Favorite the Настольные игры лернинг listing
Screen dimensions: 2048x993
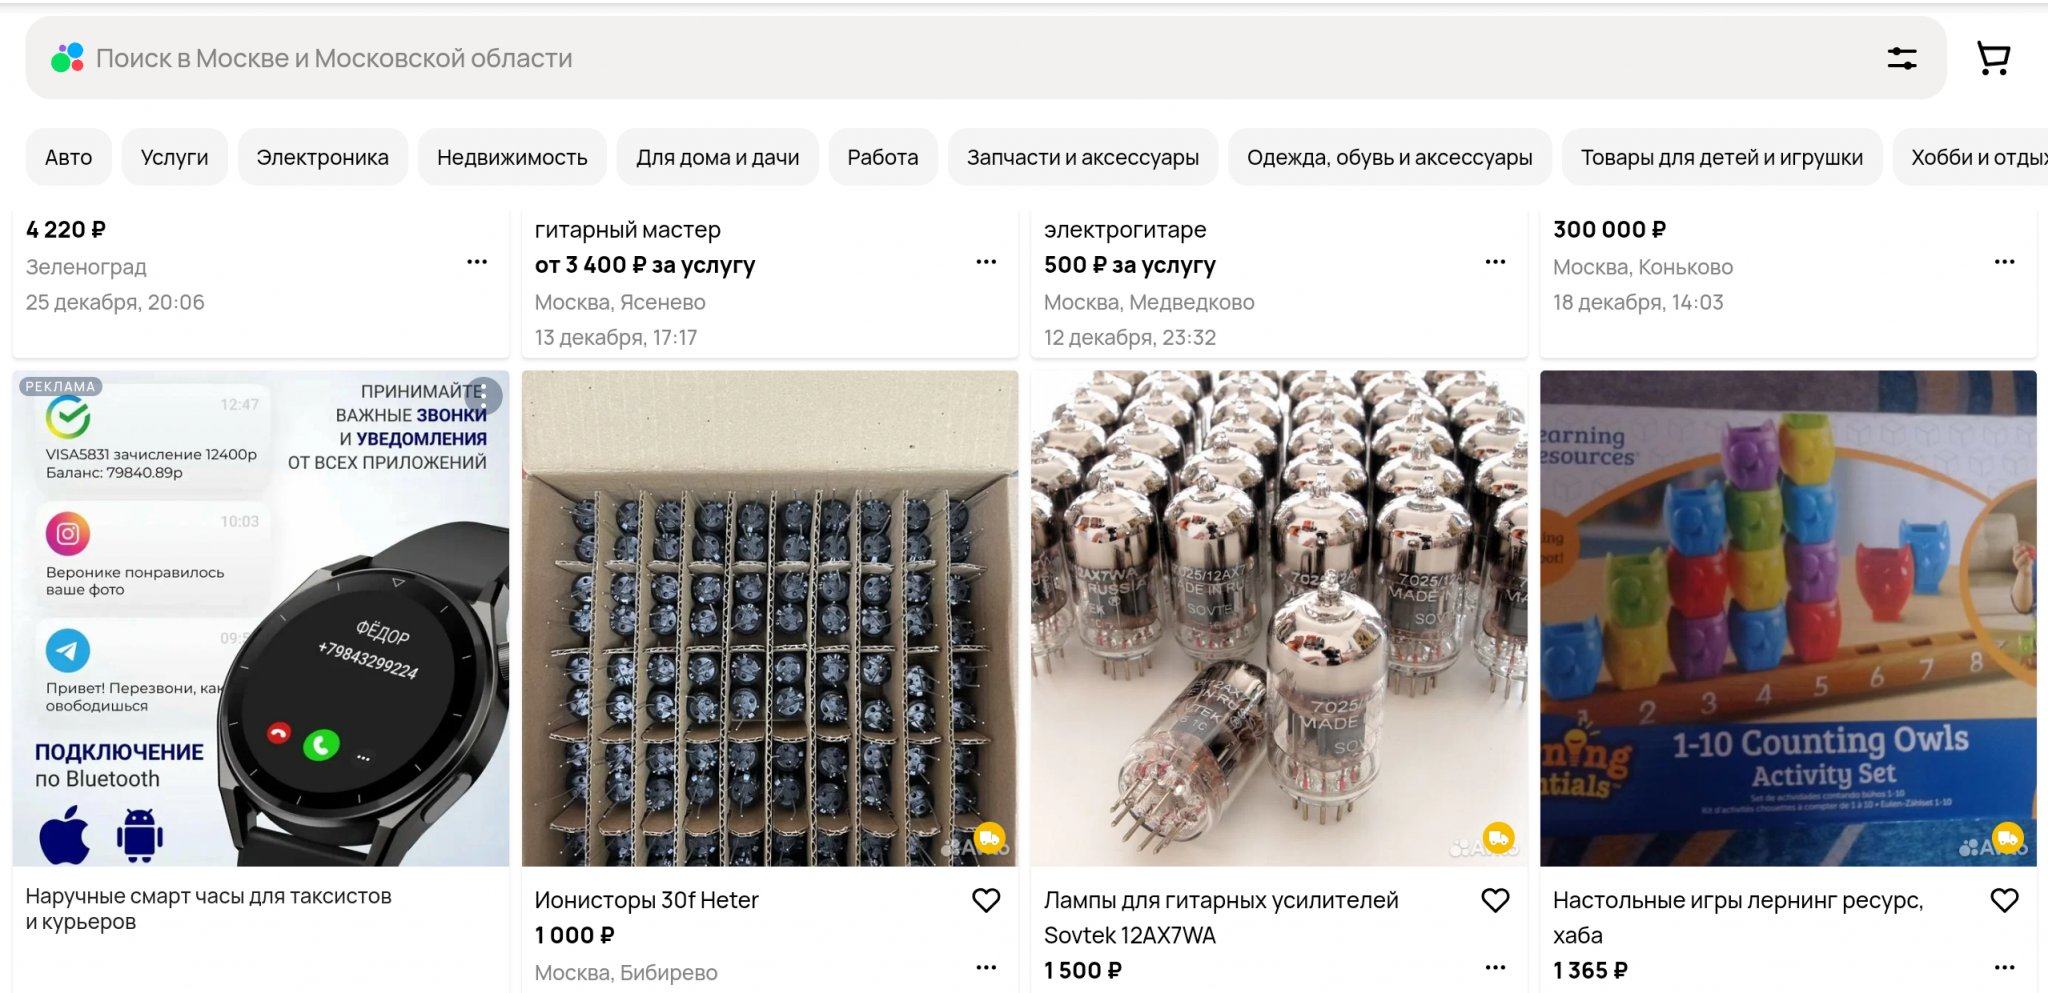point(2004,900)
